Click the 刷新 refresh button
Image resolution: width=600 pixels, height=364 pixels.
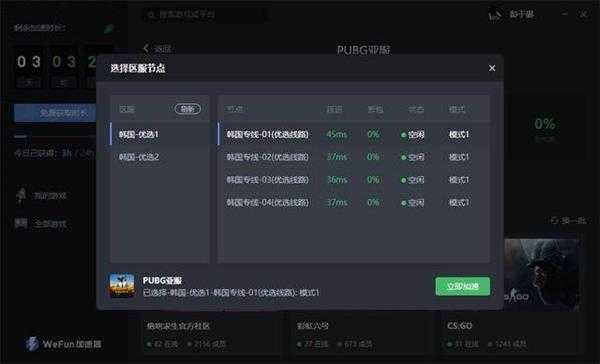point(188,109)
